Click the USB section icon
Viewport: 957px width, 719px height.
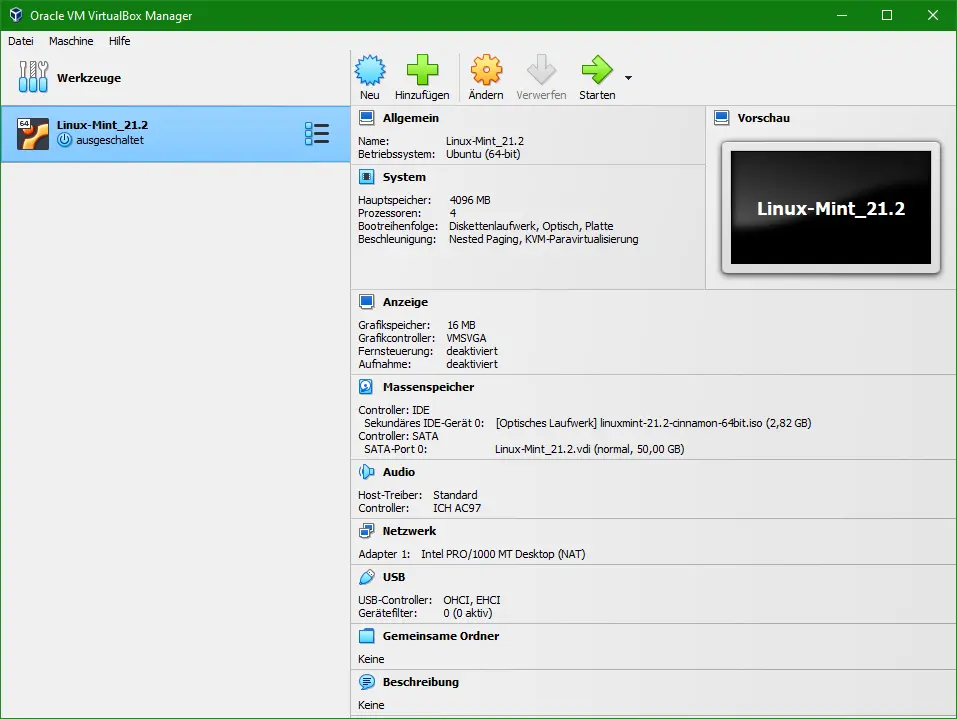[367, 577]
